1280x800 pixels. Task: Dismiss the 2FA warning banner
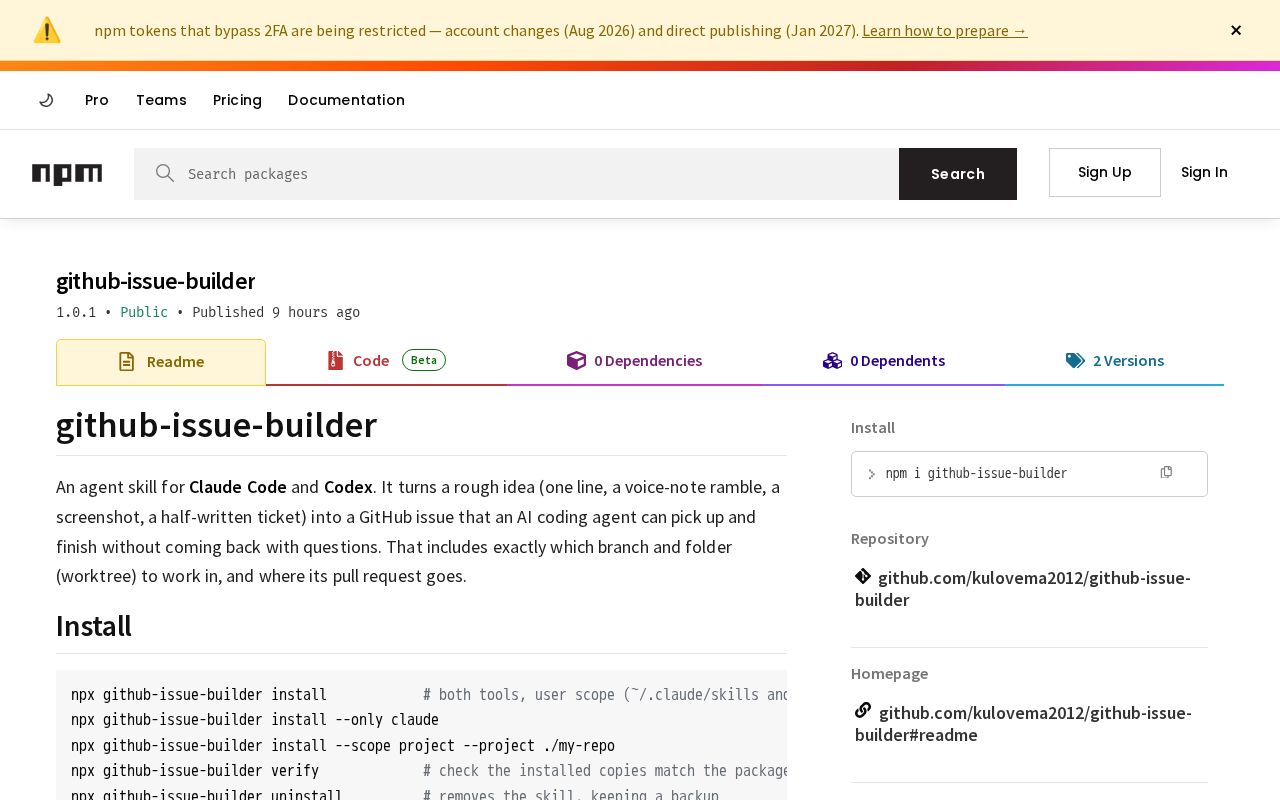click(x=1236, y=30)
